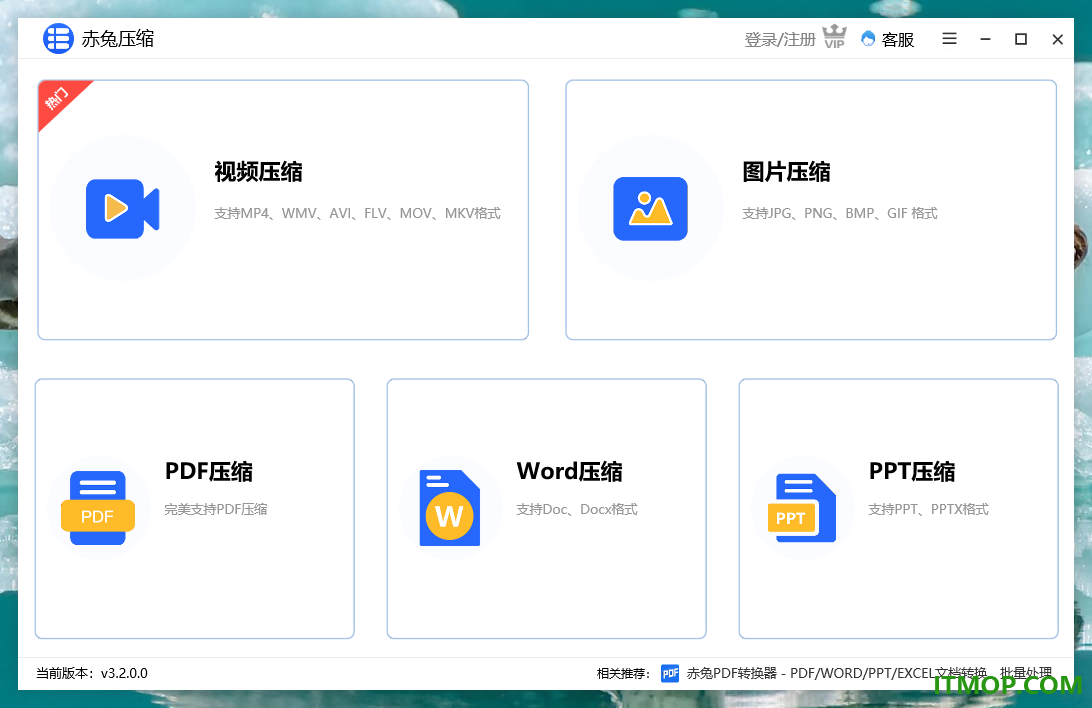
Task: Minimize the 赤兔压缩 window
Action: [985, 40]
